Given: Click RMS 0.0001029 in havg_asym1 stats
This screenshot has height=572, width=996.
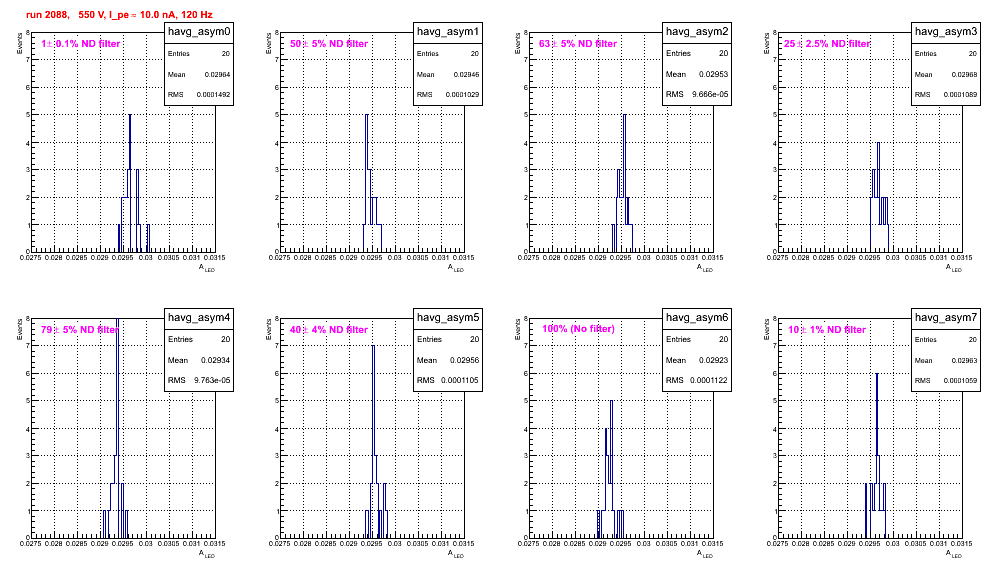Looking at the screenshot, I should pos(448,95).
